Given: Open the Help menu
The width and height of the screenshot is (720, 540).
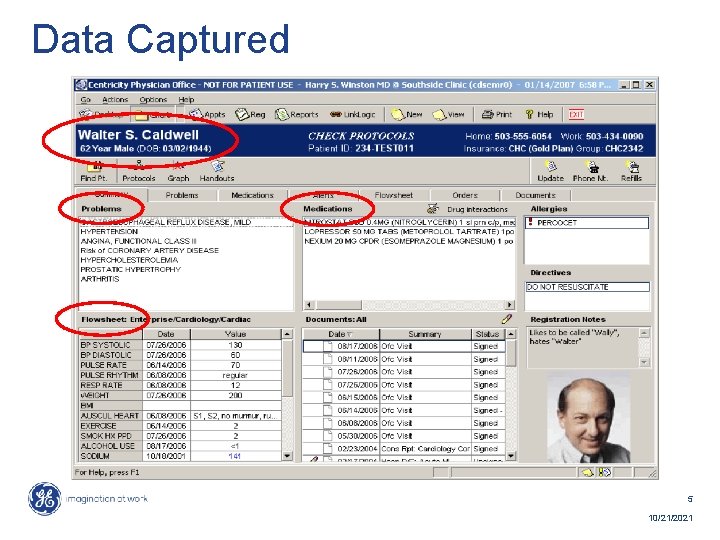Looking at the screenshot, I should coord(186,100).
